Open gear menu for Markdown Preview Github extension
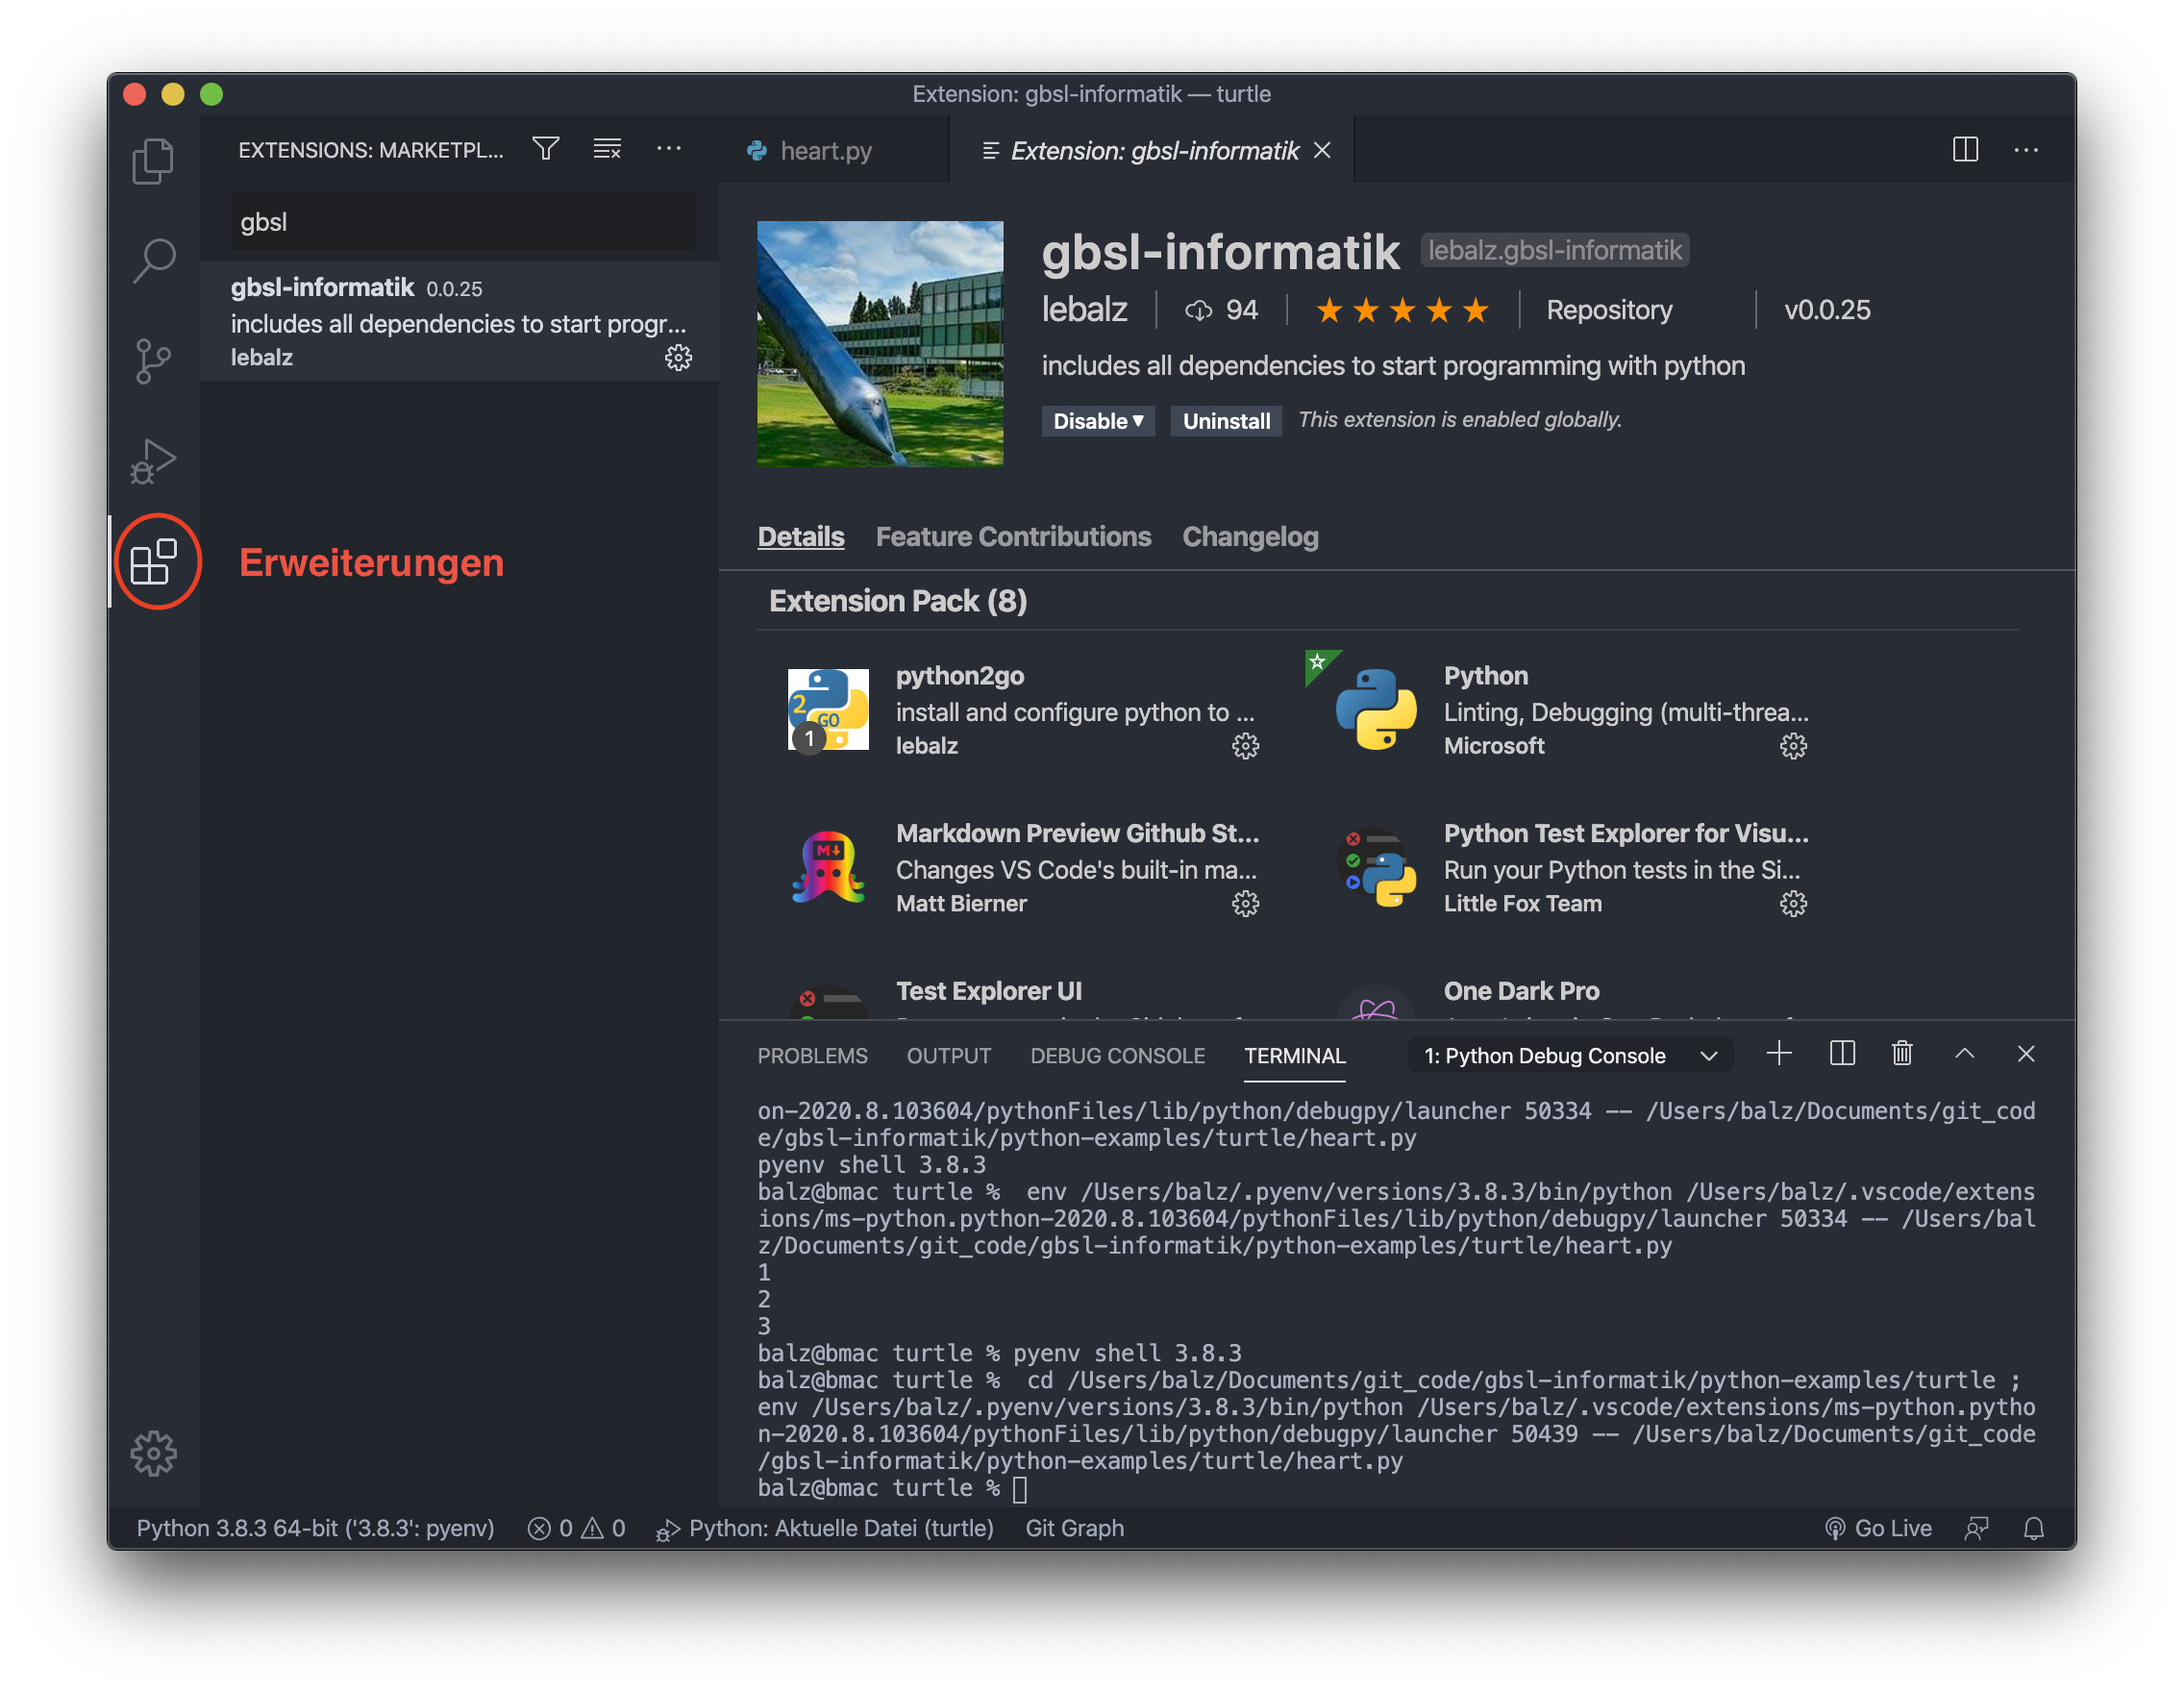This screenshot has height=1692, width=2184. click(1245, 904)
